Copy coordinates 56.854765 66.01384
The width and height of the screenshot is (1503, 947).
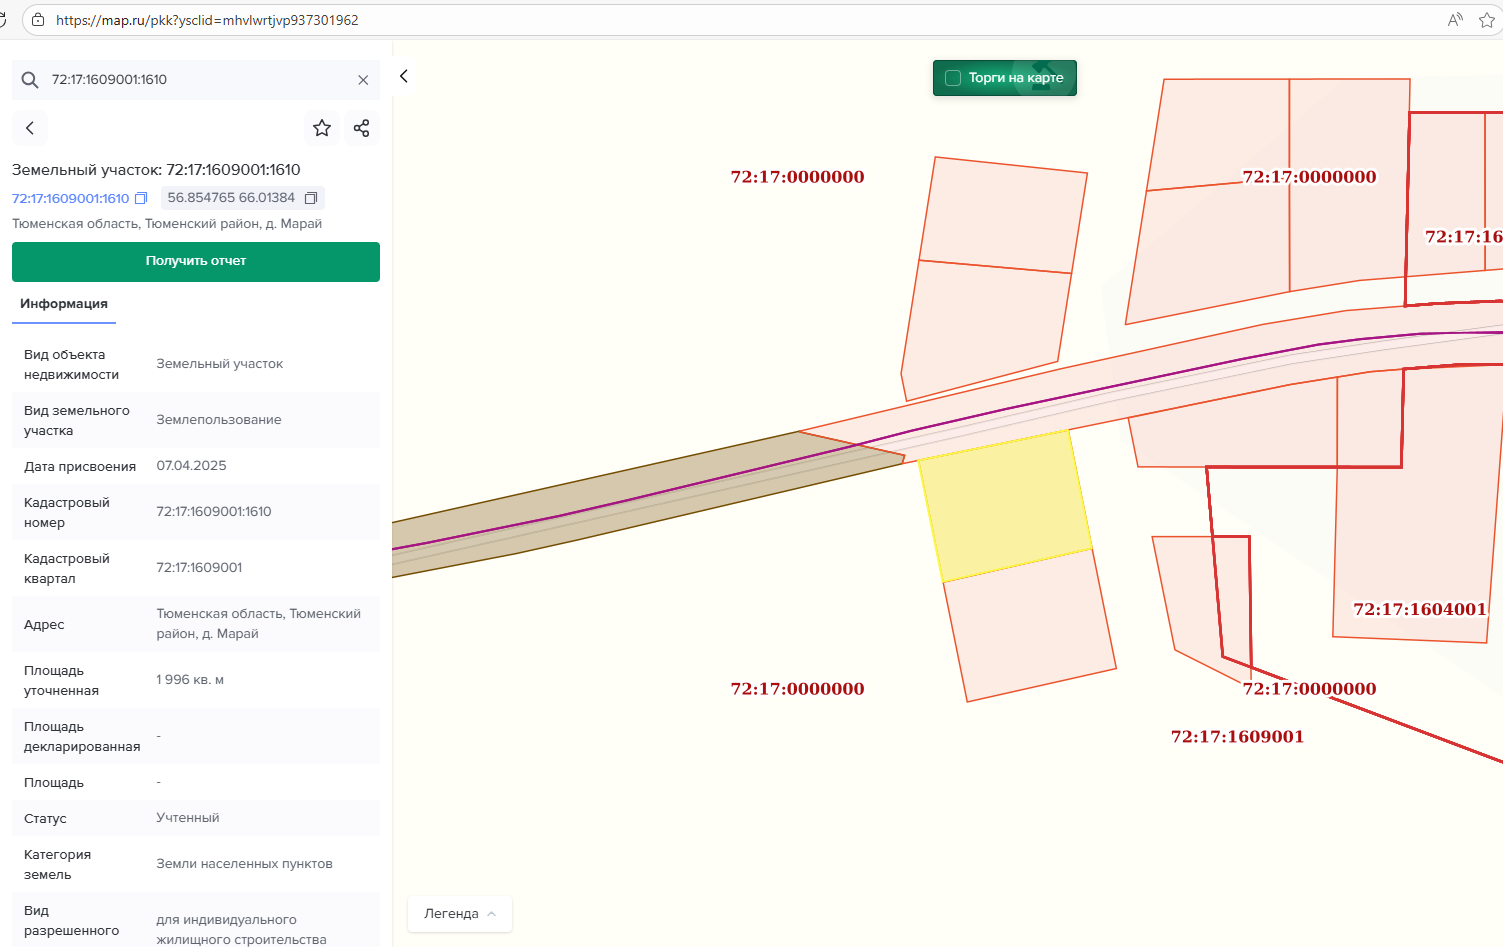[311, 198]
